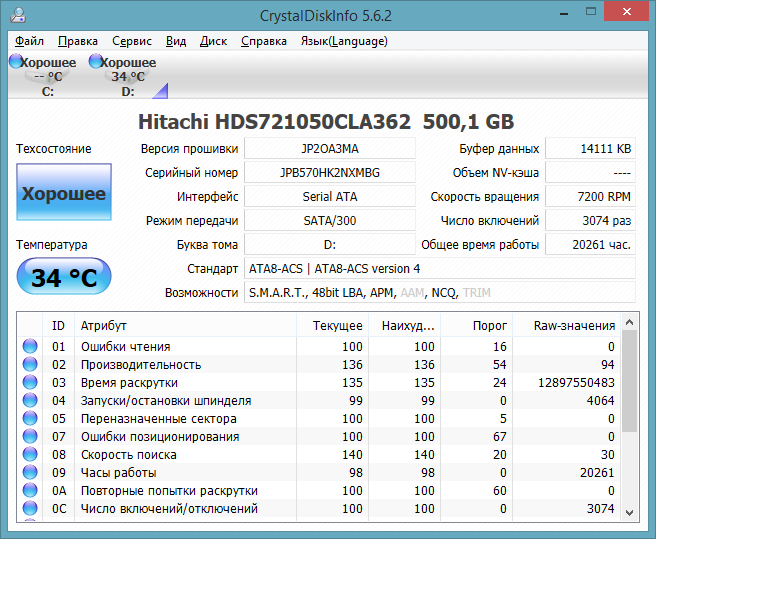
Task: Open the Сервис menu
Action: [132, 41]
